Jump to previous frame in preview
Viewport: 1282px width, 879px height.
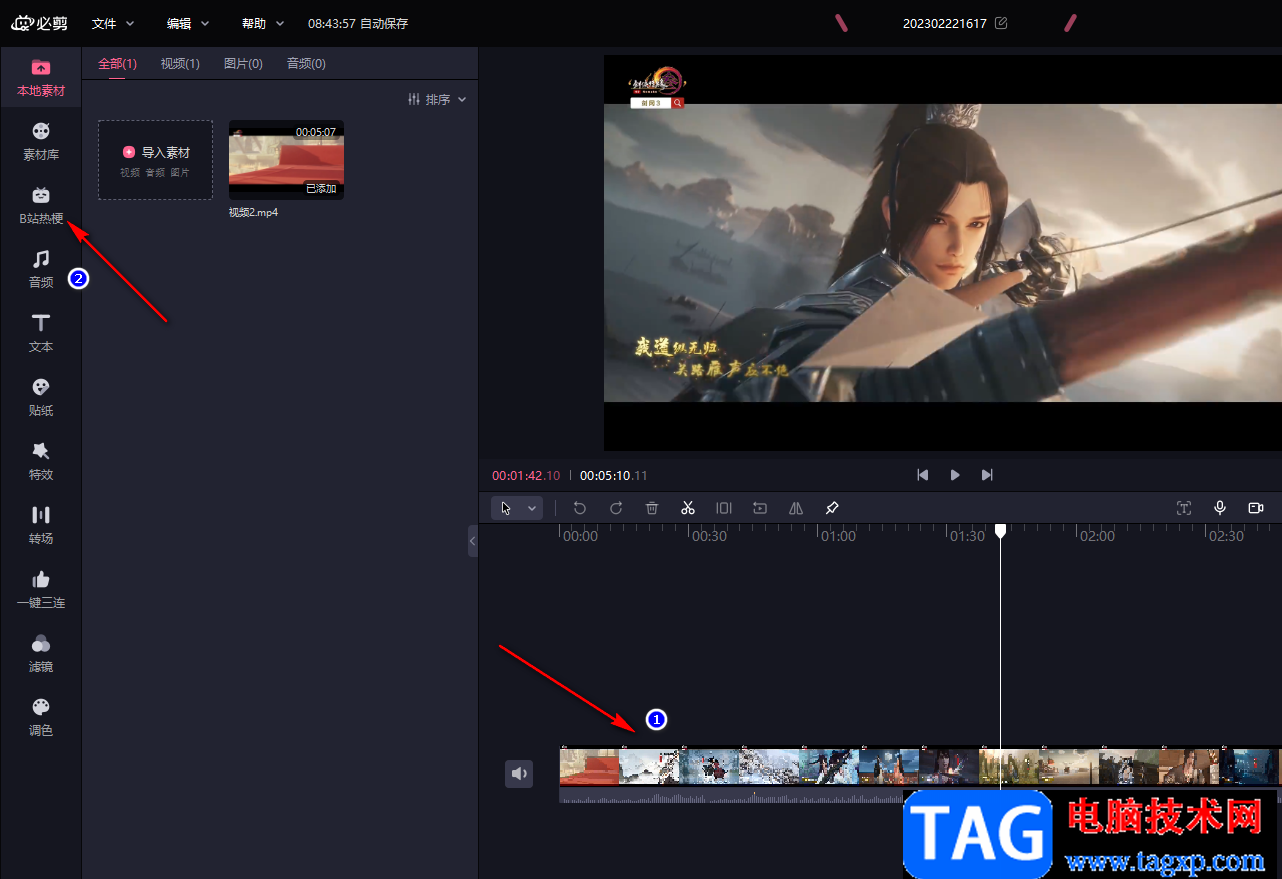[x=923, y=475]
